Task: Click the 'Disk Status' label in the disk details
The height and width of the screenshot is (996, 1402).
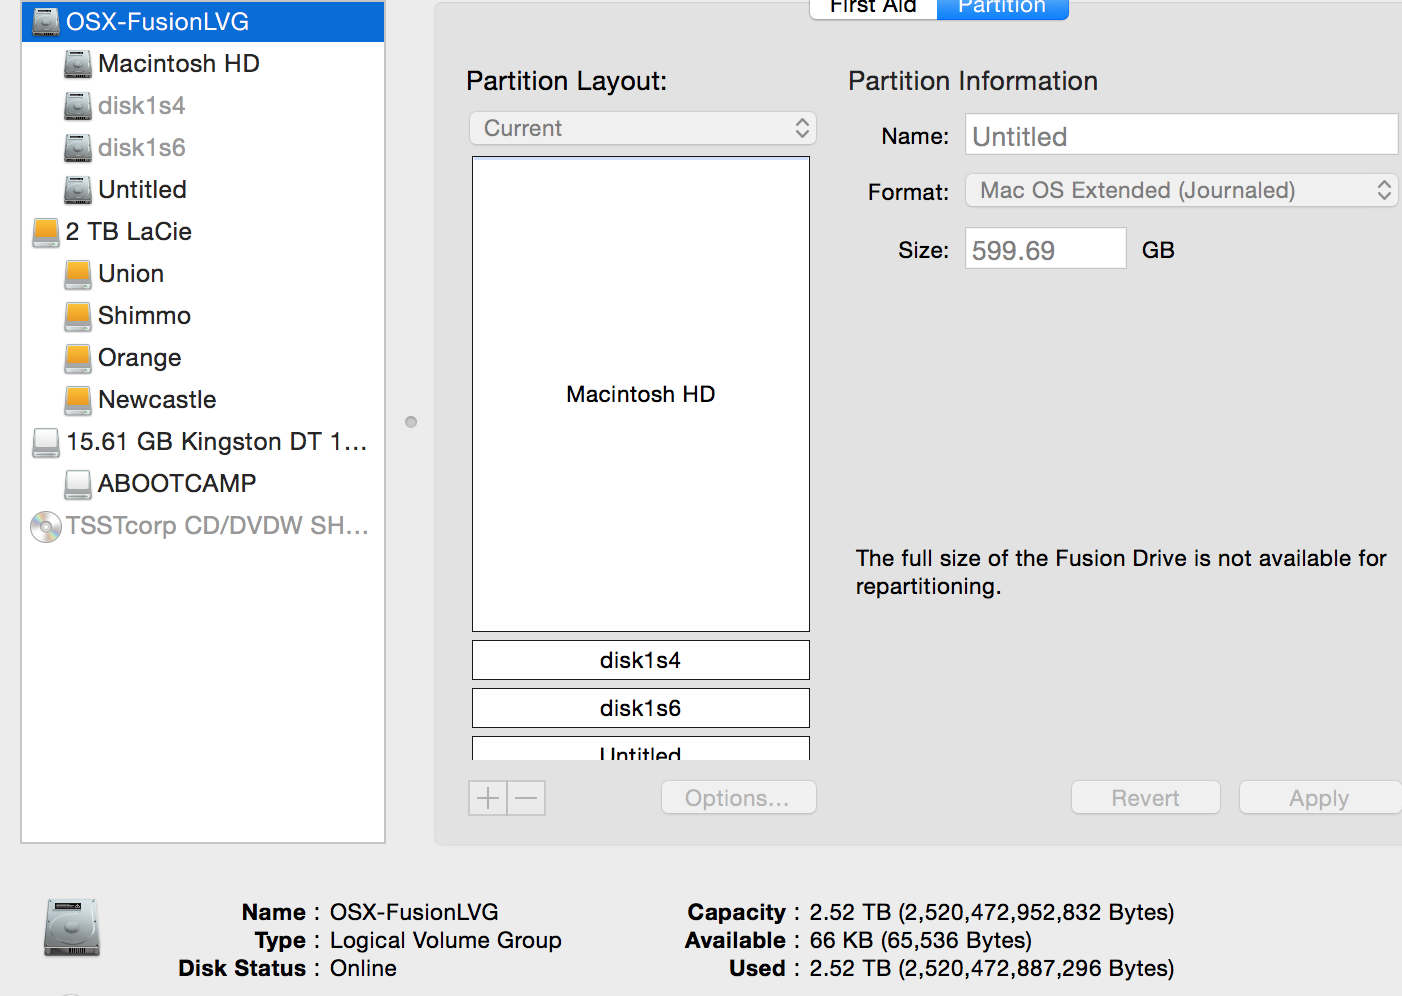Action: 242,968
